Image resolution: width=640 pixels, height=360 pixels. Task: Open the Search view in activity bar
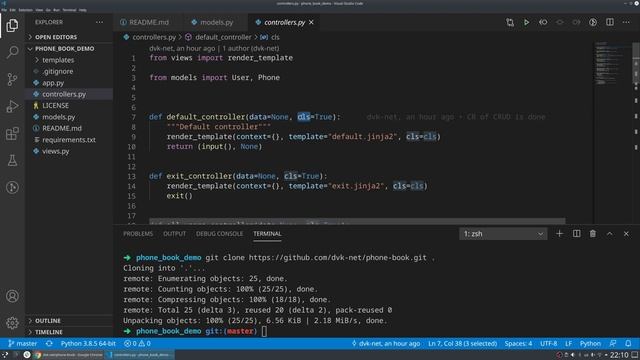(12, 52)
